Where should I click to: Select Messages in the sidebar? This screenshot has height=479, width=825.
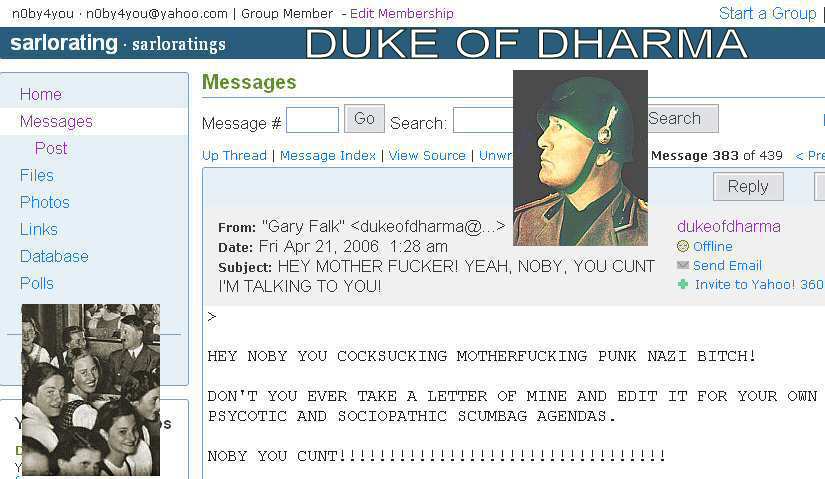(x=56, y=121)
